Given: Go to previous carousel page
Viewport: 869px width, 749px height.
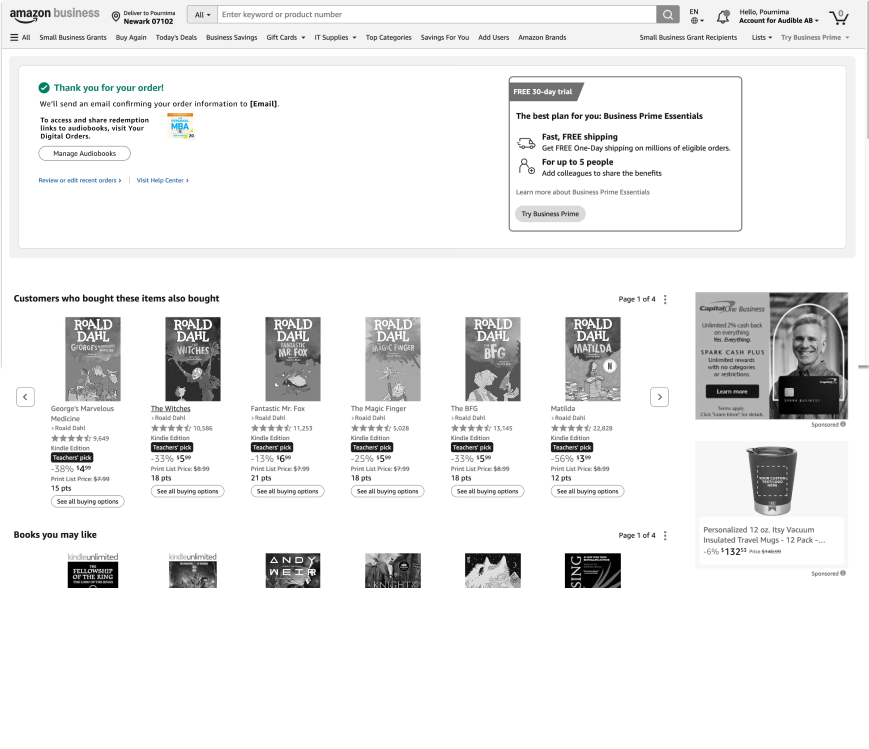Looking at the screenshot, I should point(25,397).
